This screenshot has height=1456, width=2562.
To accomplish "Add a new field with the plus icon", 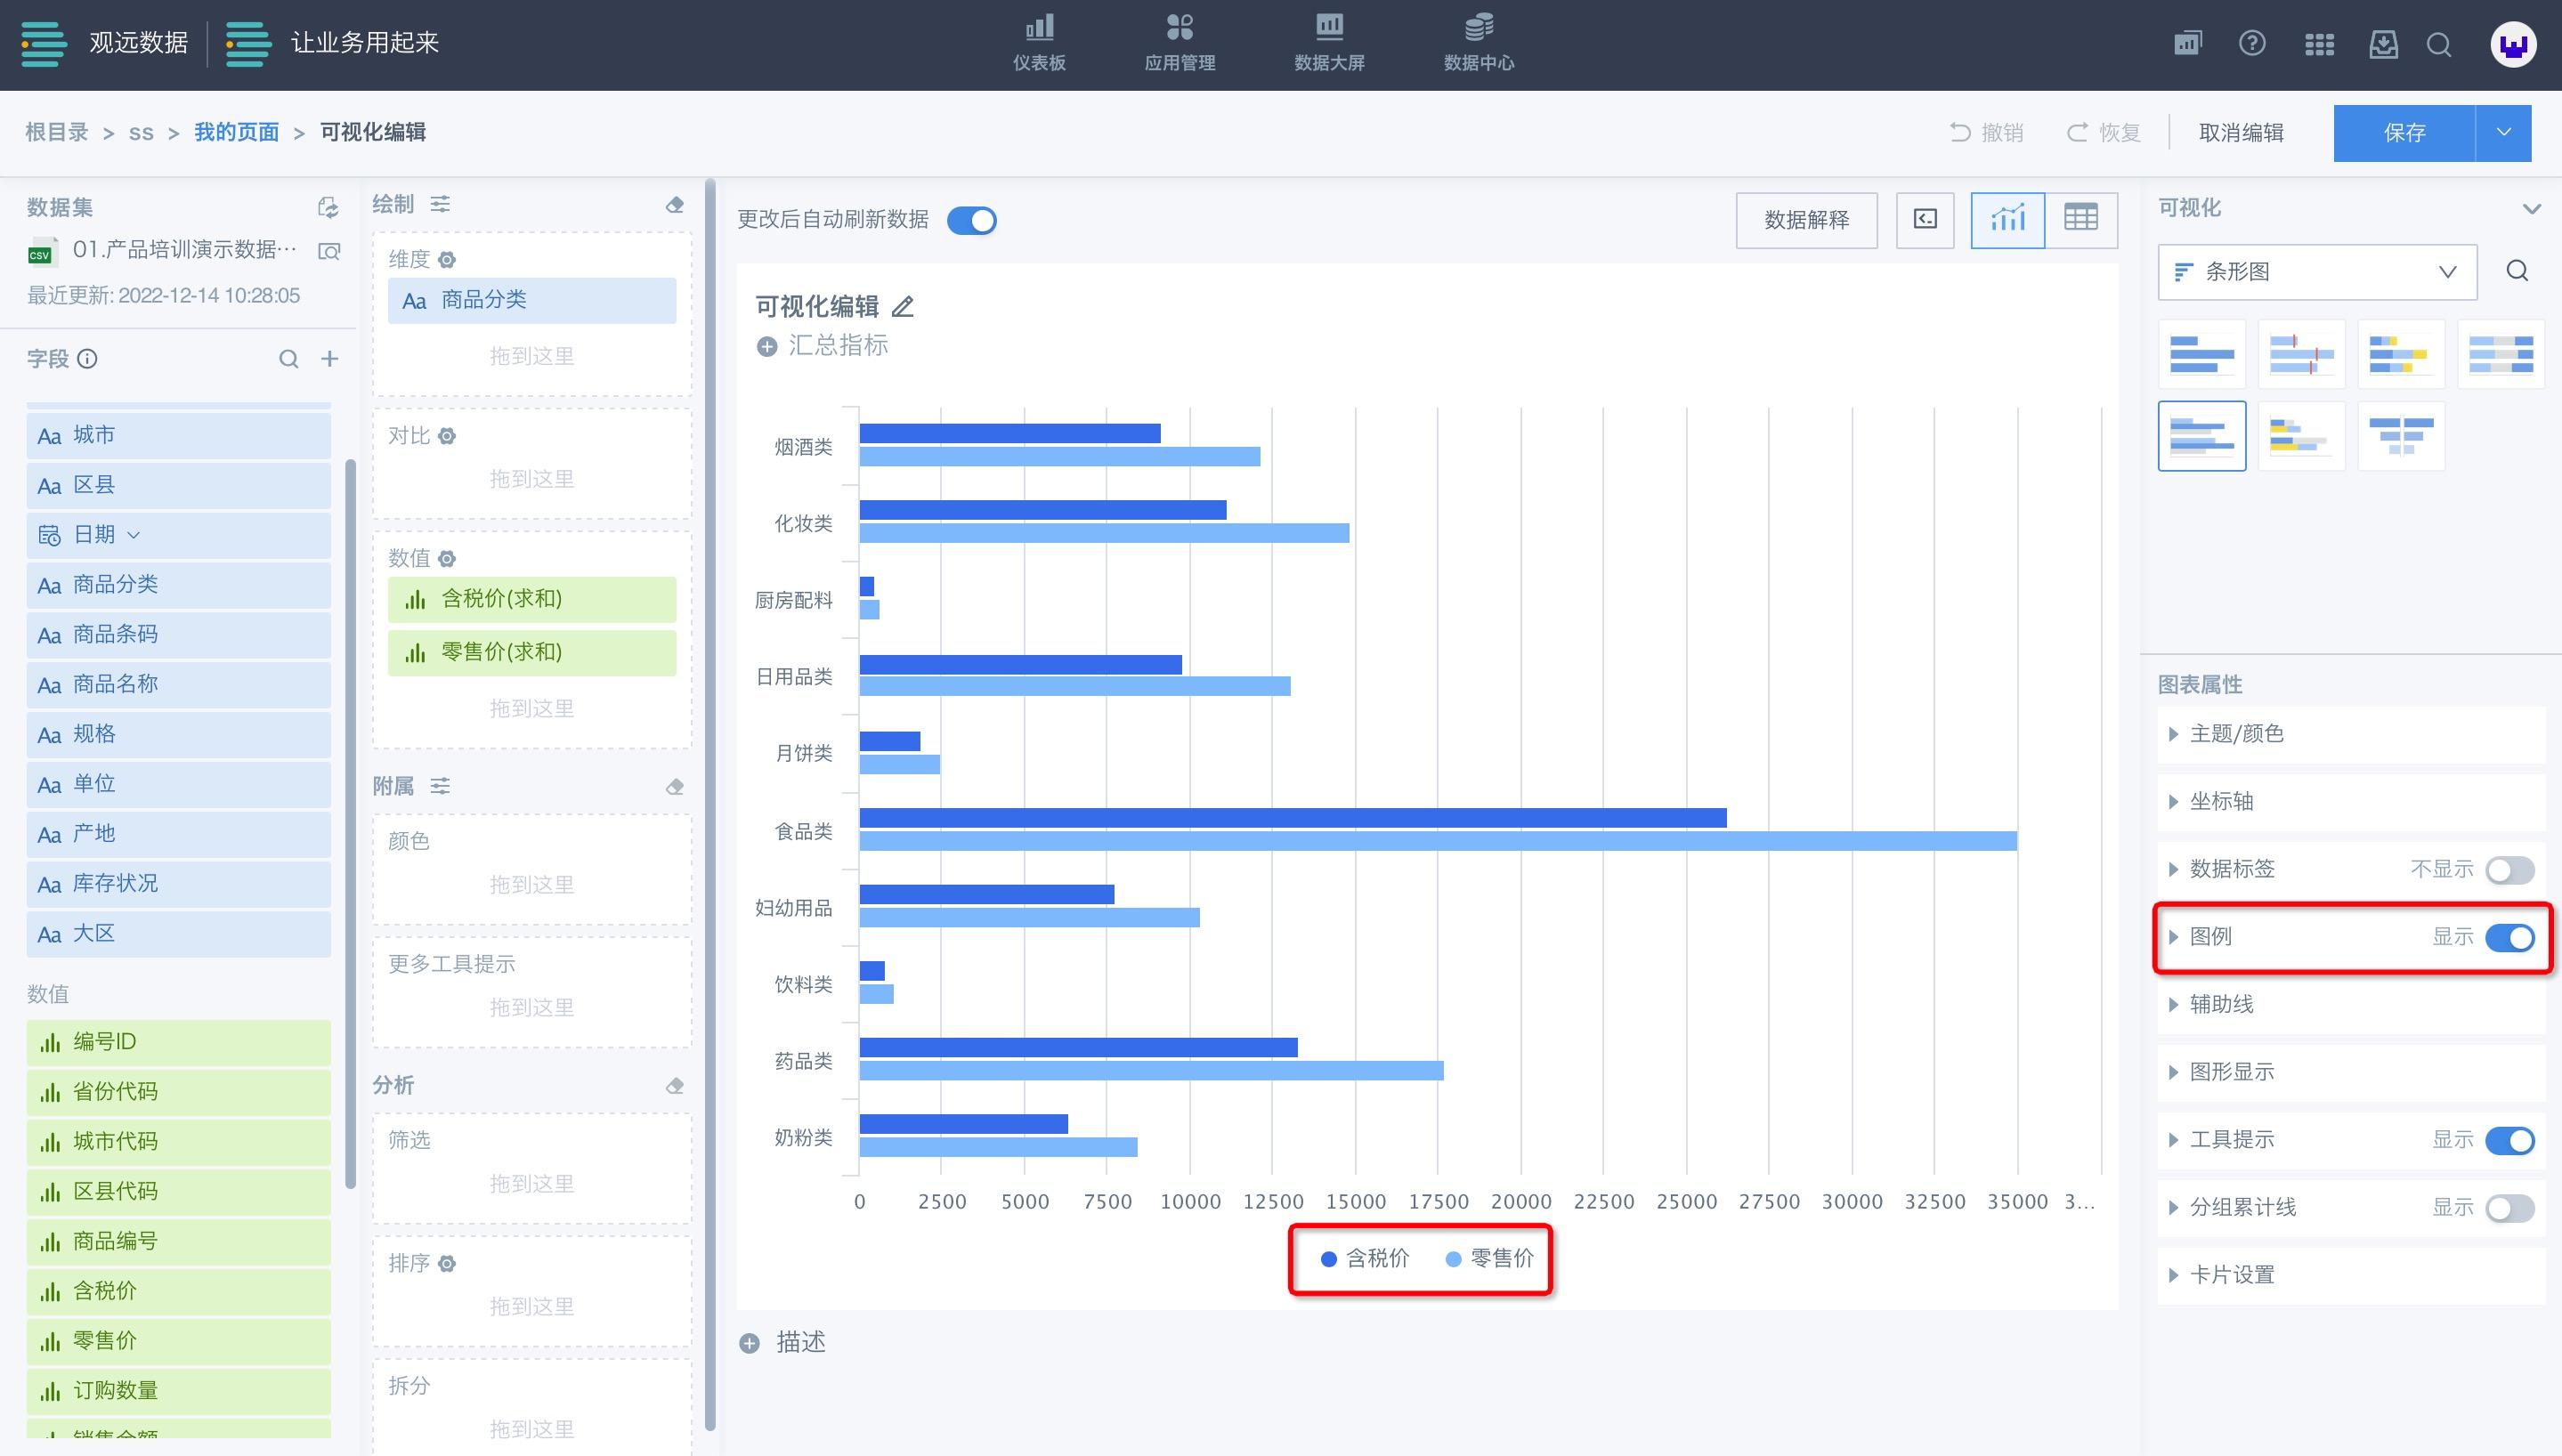I will click(329, 358).
